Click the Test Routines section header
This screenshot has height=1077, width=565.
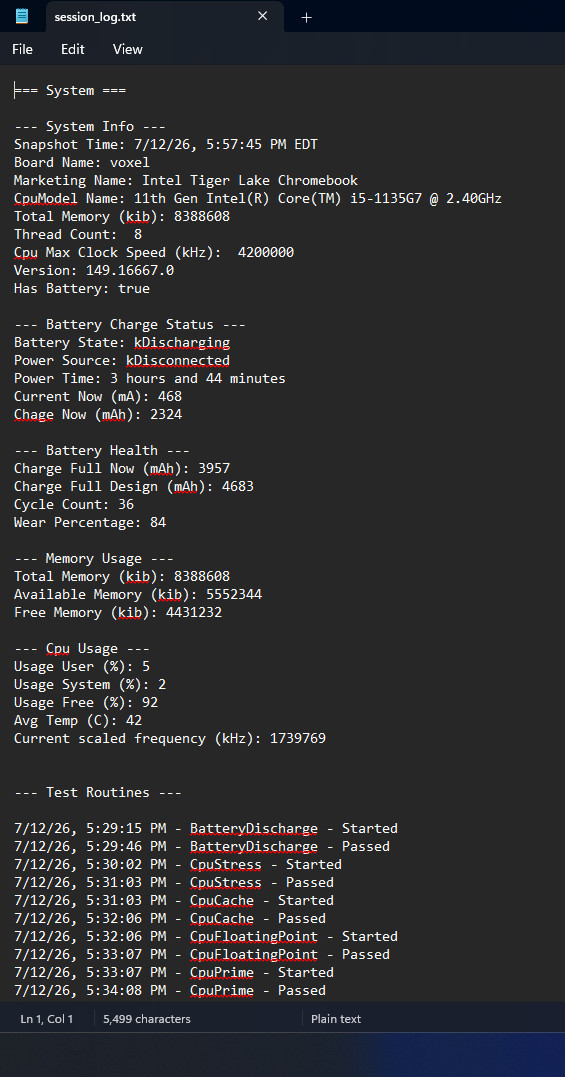click(98, 793)
